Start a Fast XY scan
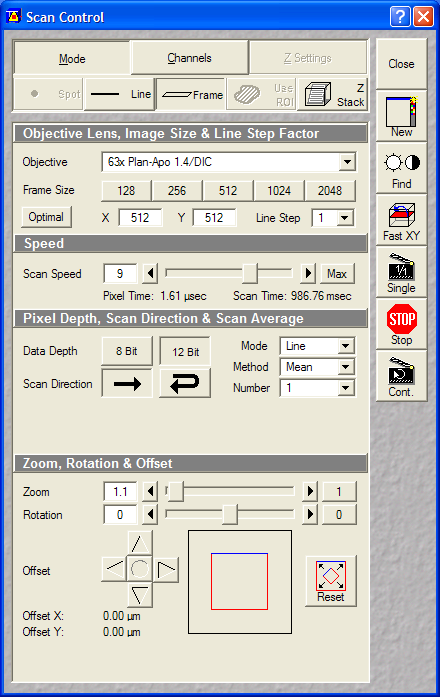This screenshot has width=440, height=697. (401, 220)
